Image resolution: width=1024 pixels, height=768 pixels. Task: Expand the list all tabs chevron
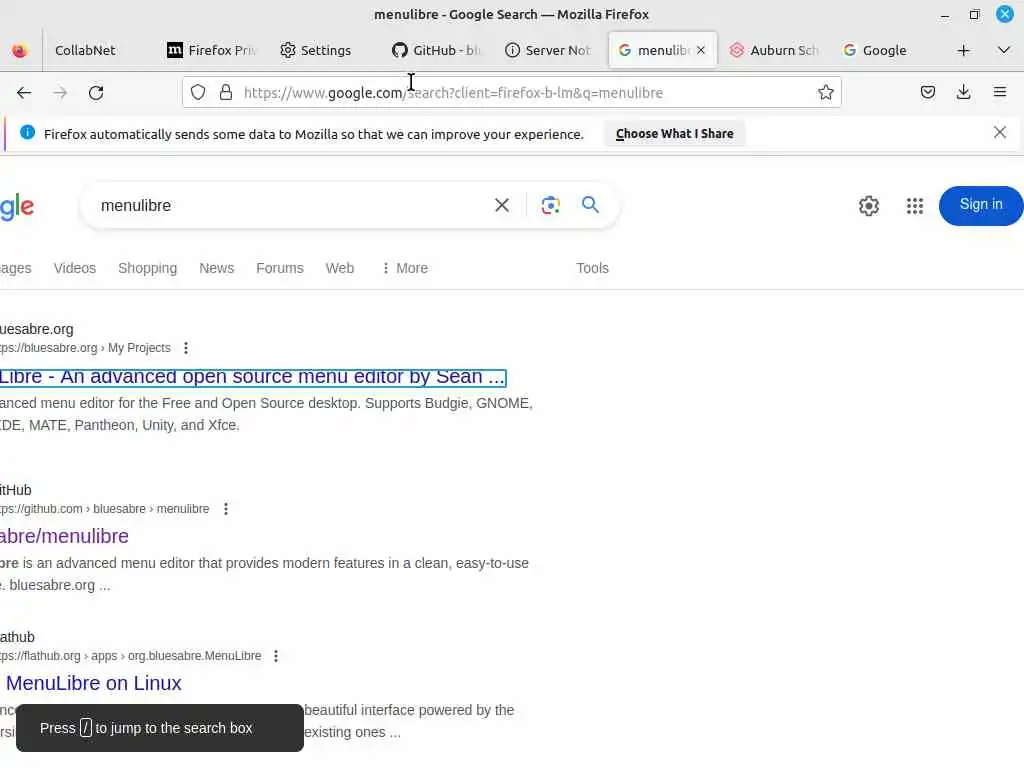click(x=1004, y=50)
